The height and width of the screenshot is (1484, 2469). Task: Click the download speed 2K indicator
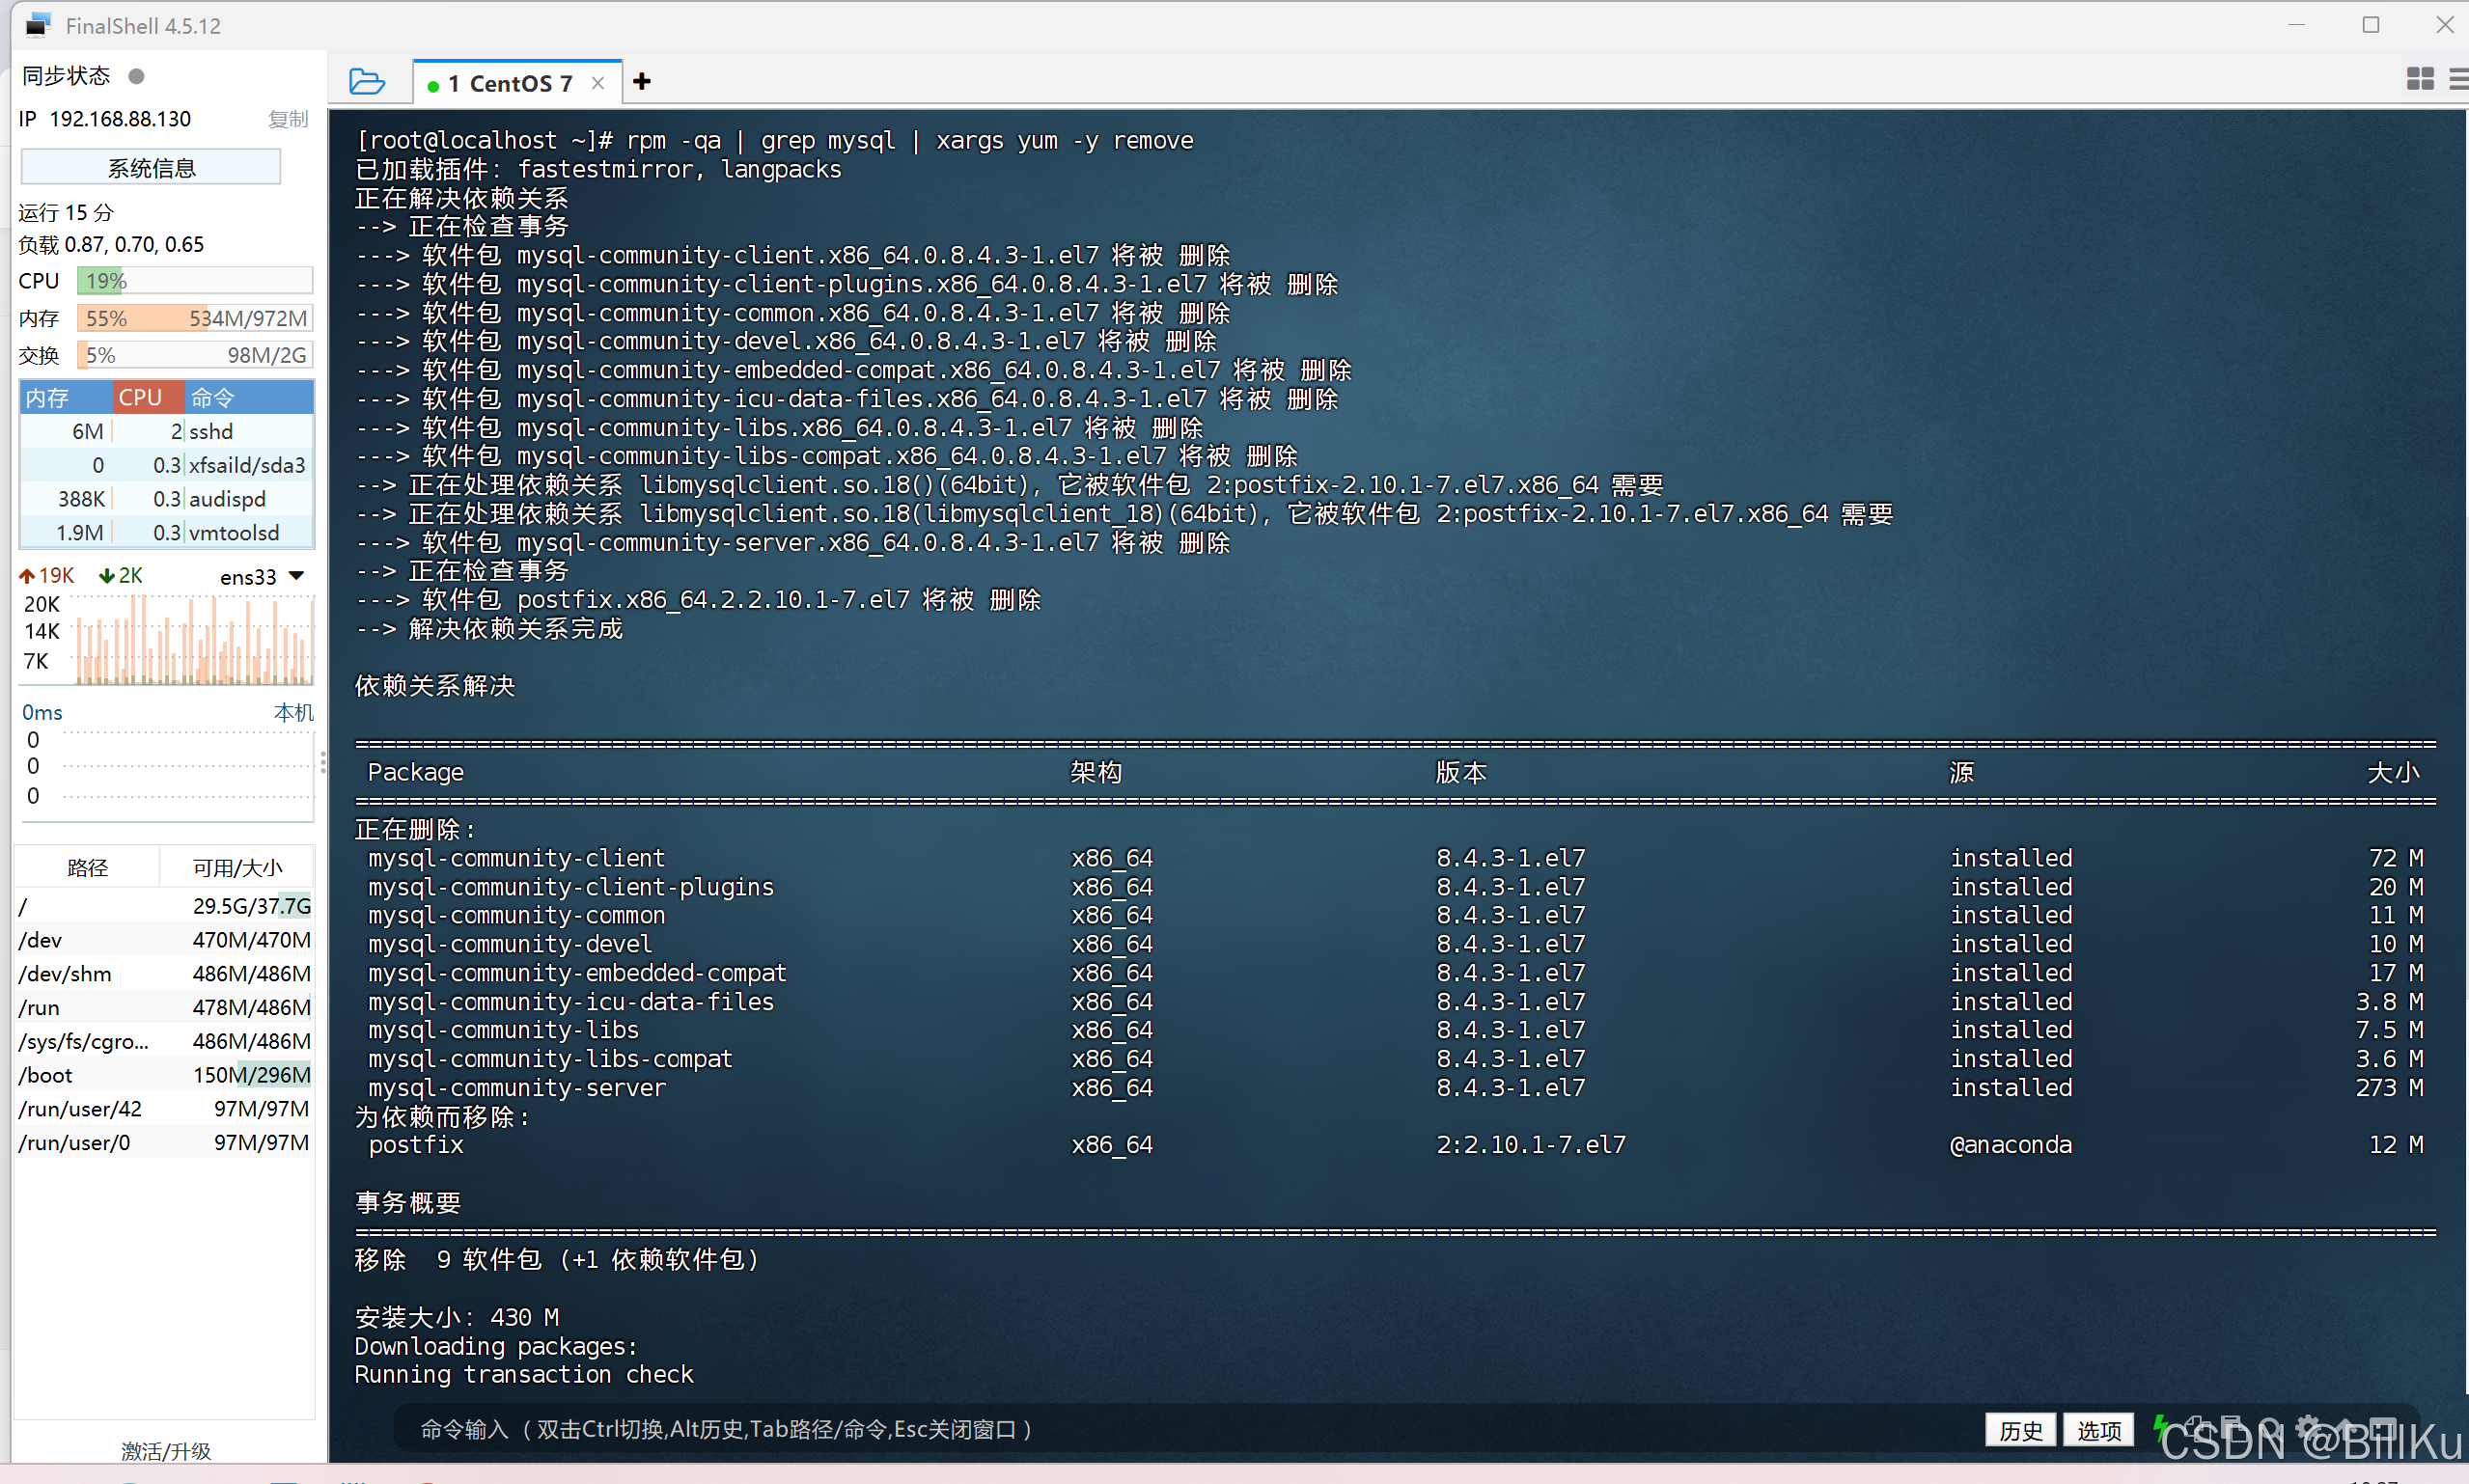(121, 576)
